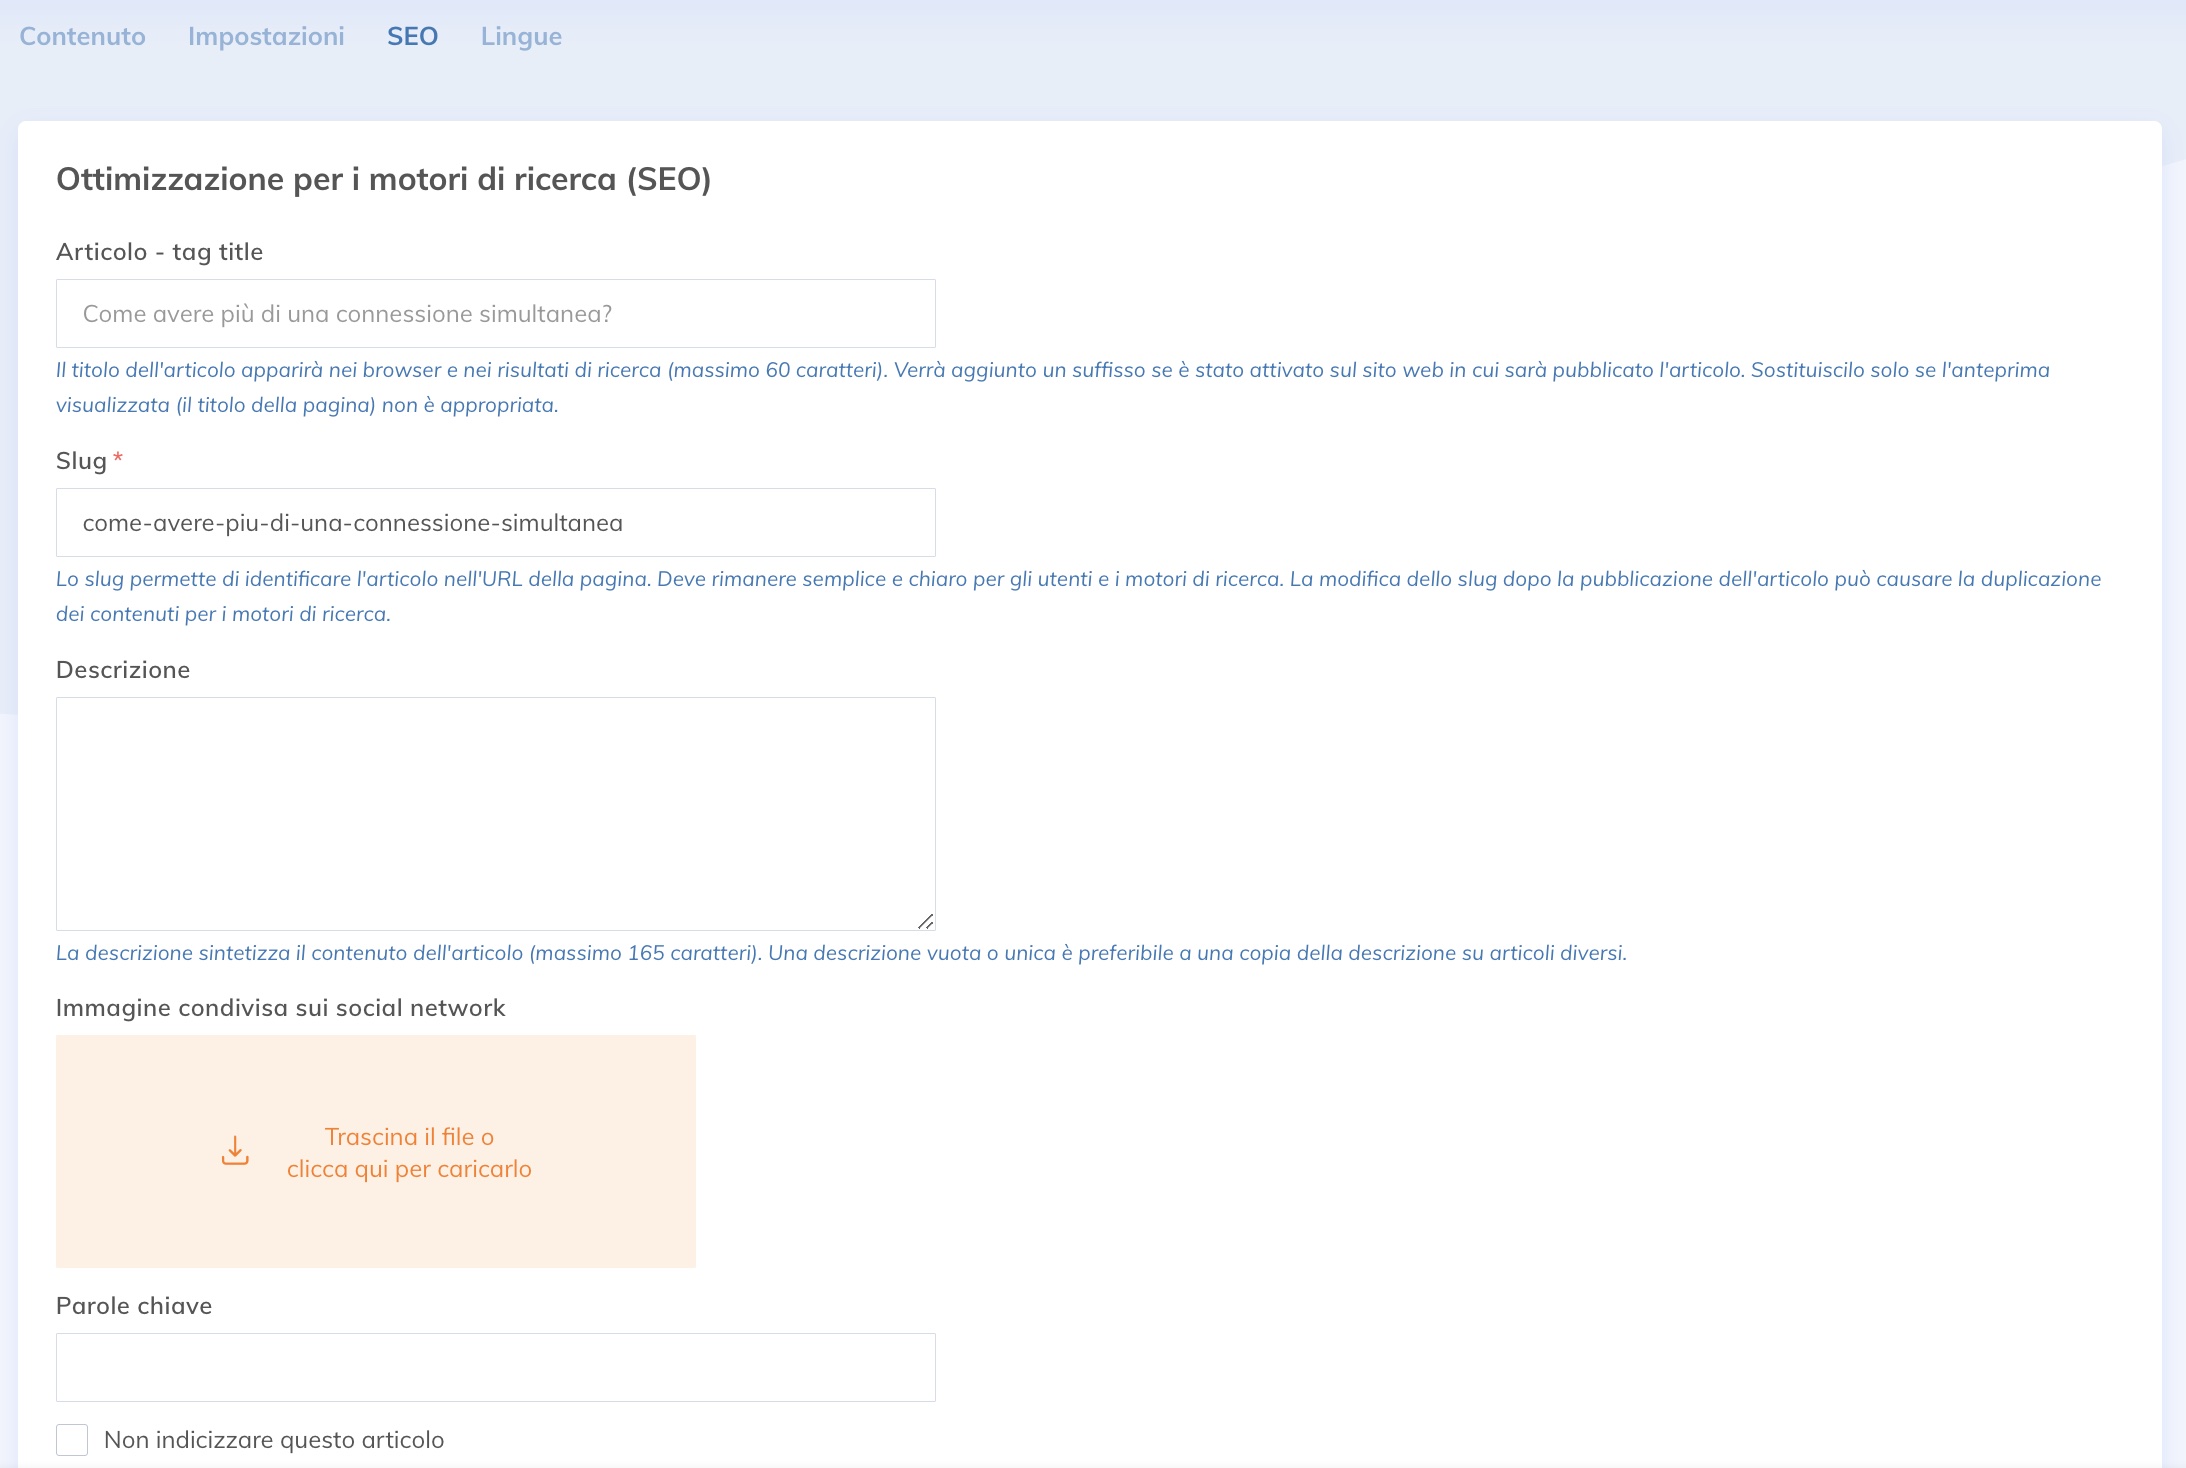Focus the Articolo tag title field
Viewport: 2186px width, 1468px height.
[x=496, y=314]
